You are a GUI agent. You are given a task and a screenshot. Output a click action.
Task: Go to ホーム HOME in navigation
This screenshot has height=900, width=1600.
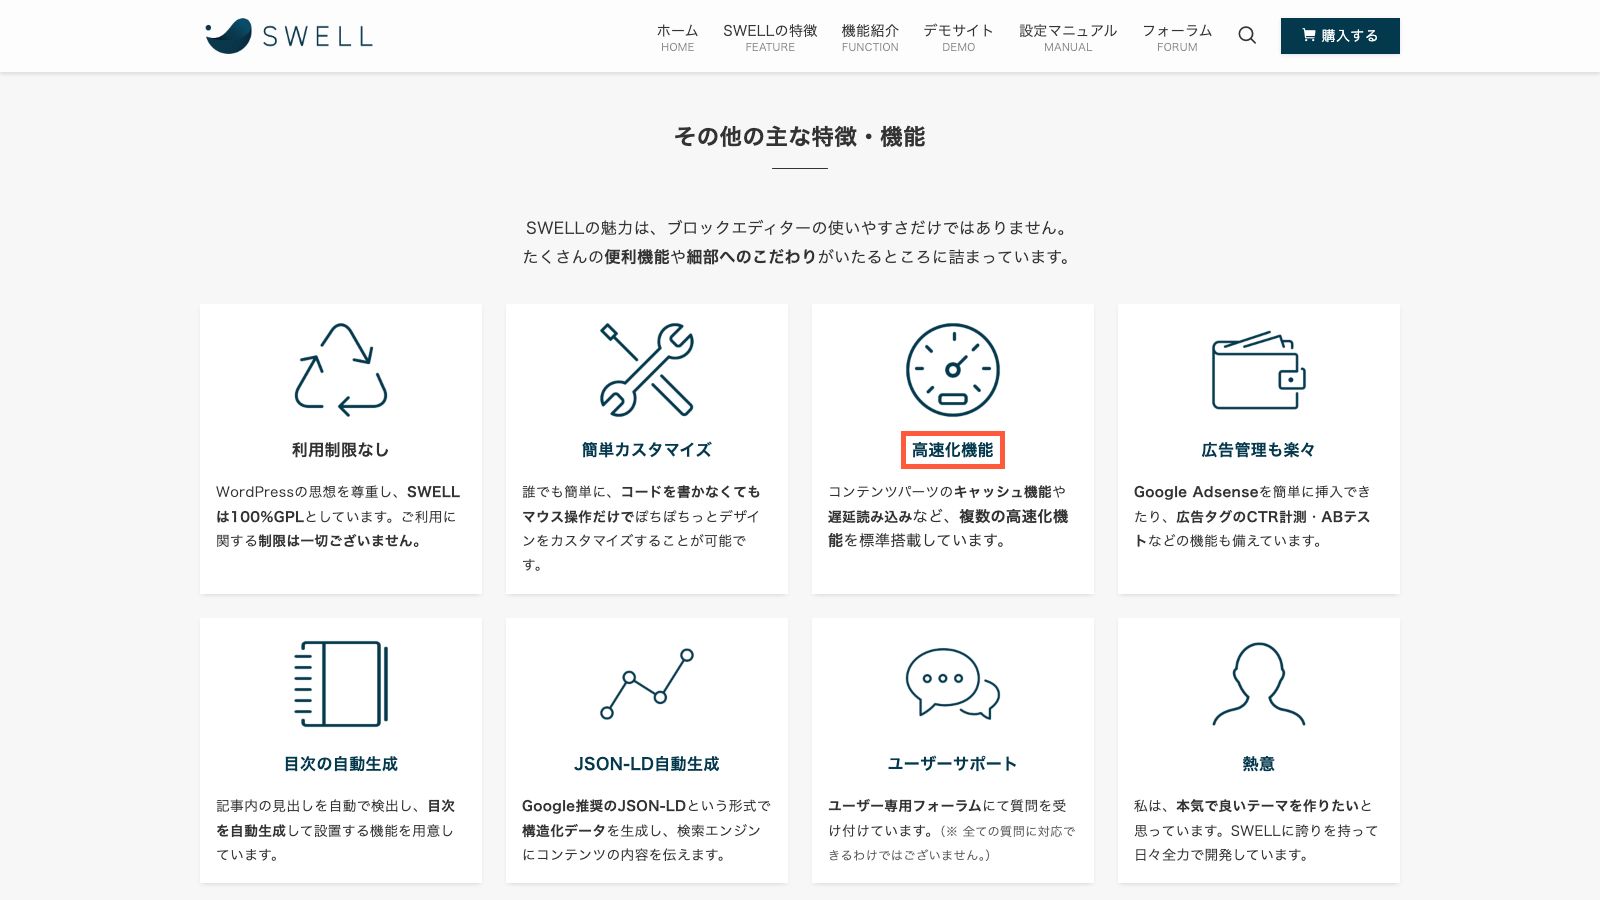(x=677, y=37)
